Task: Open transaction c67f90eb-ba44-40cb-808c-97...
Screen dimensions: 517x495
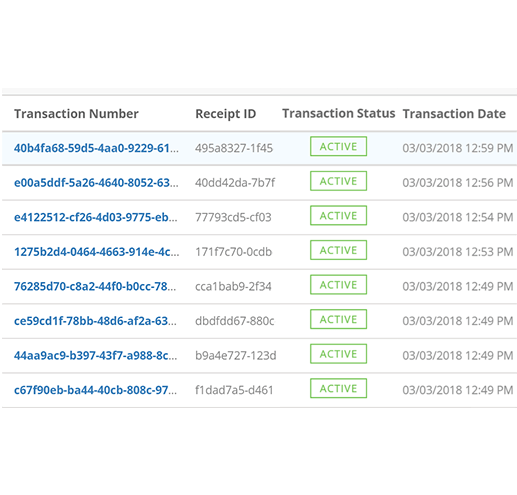Action: click(x=95, y=390)
